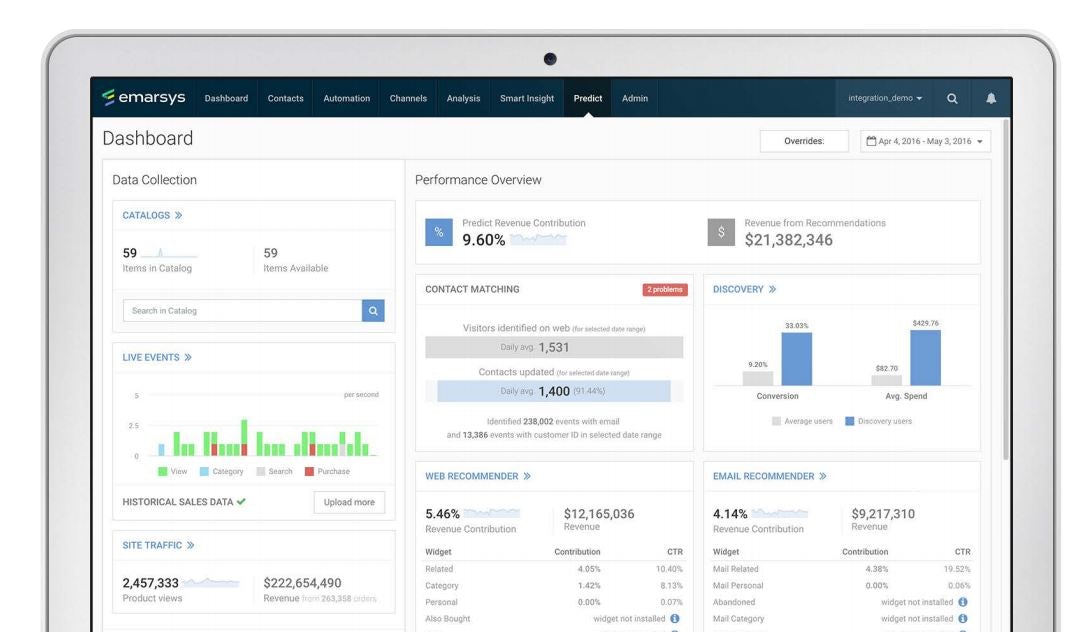Click the info icon next to the Abandoned widget
Screen dimensions: 1089x632
point(962,602)
